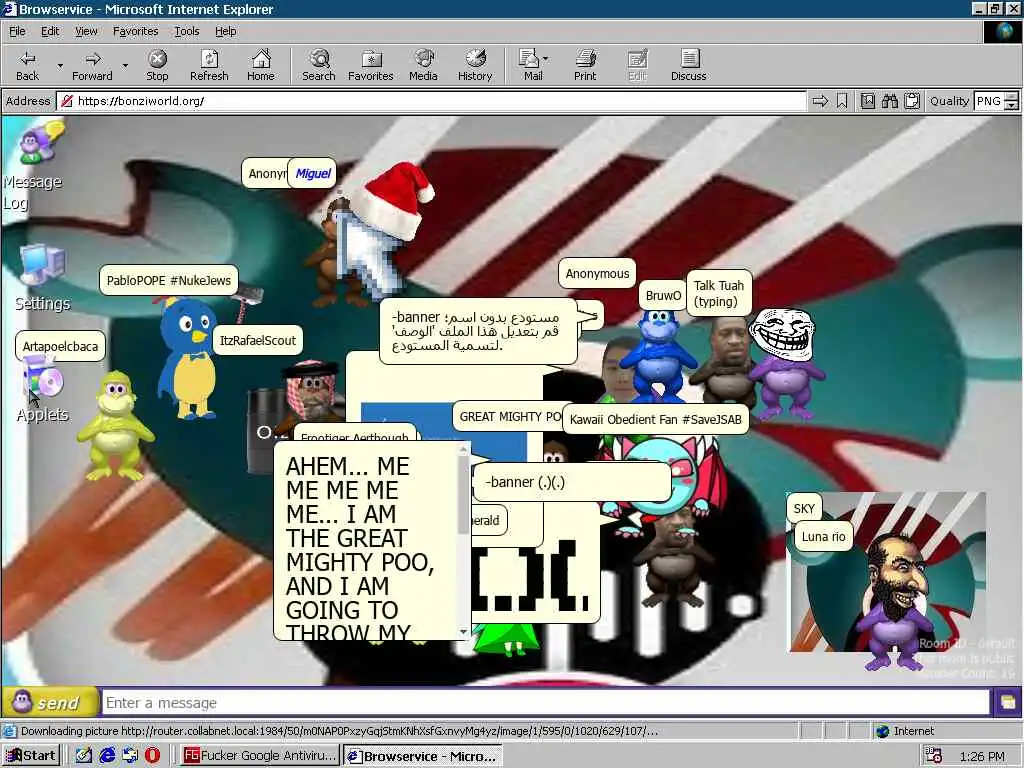This screenshot has width=1024, height=768.
Task: Click the Miguel name tag
Action: coord(313,173)
